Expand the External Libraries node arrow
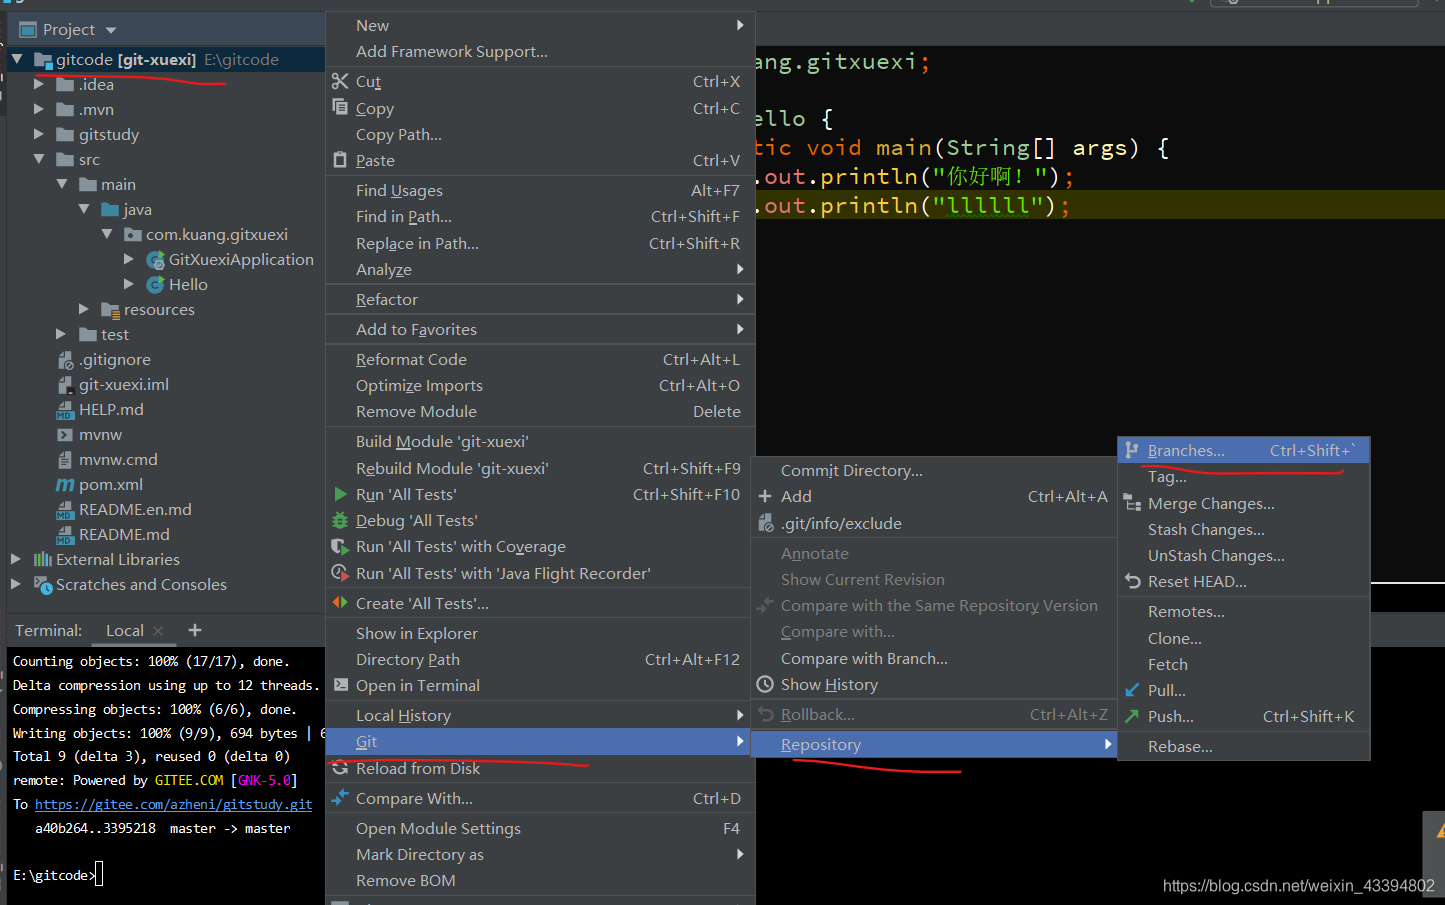Screen dimensions: 1445x905 (x=16, y=559)
